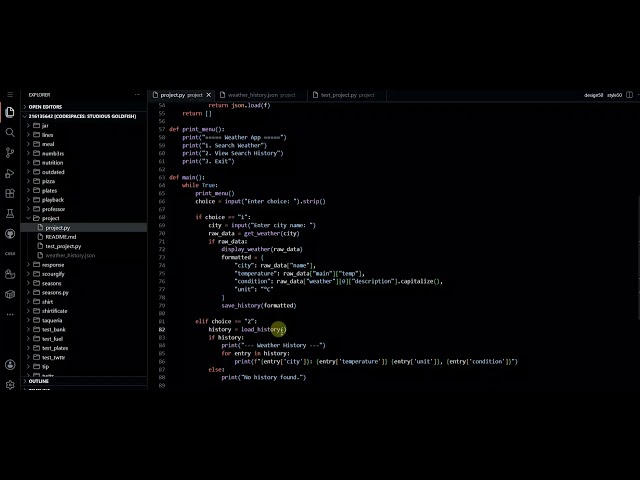Viewport: 640px width, 480px height.
Task: Place cursor on 'def main():' line
Action: coord(187,177)
